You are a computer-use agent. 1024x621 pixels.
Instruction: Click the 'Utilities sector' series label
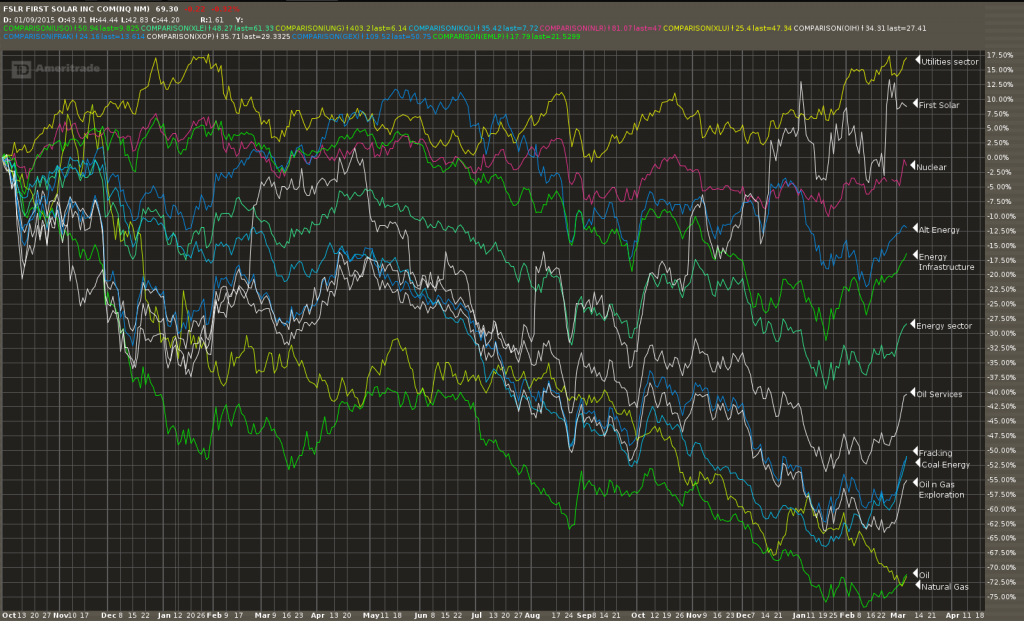950,62
